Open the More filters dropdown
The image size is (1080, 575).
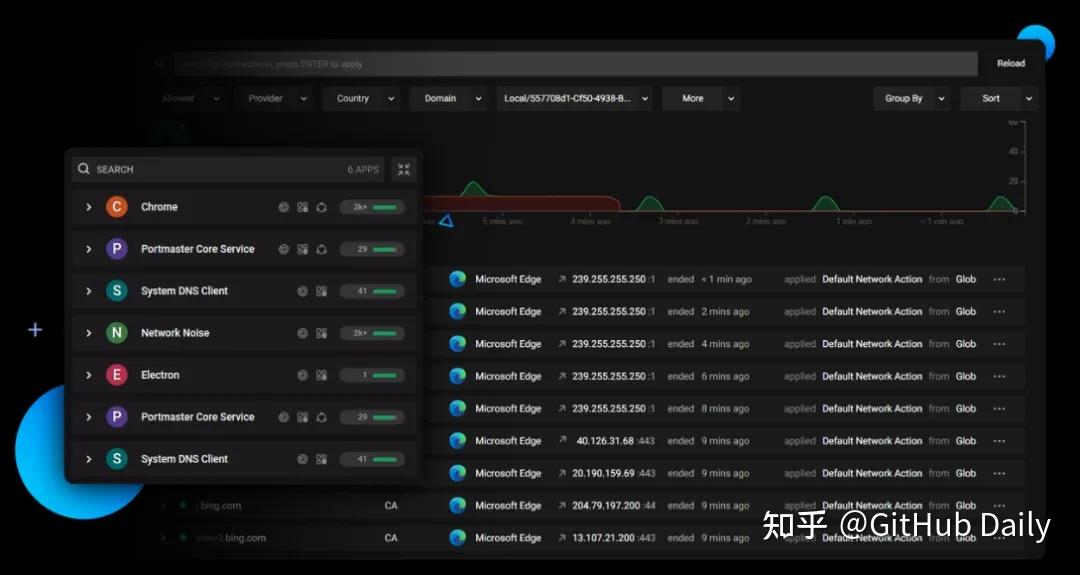700,98
